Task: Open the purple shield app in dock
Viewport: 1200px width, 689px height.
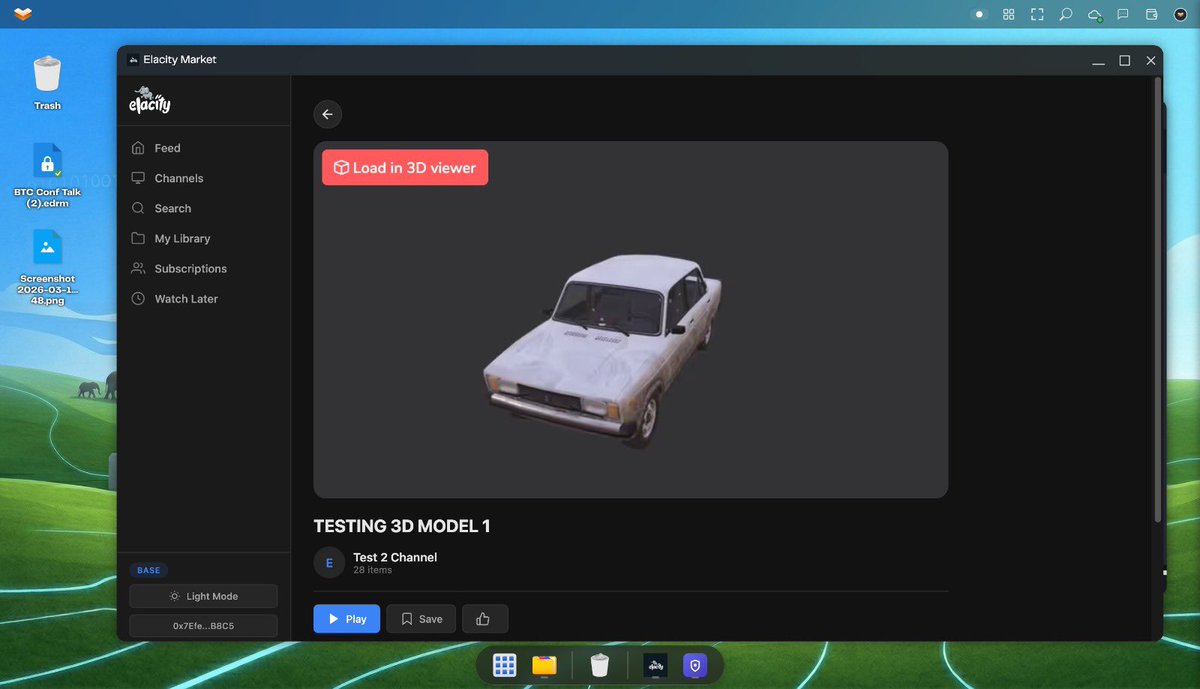Action: 695,665
